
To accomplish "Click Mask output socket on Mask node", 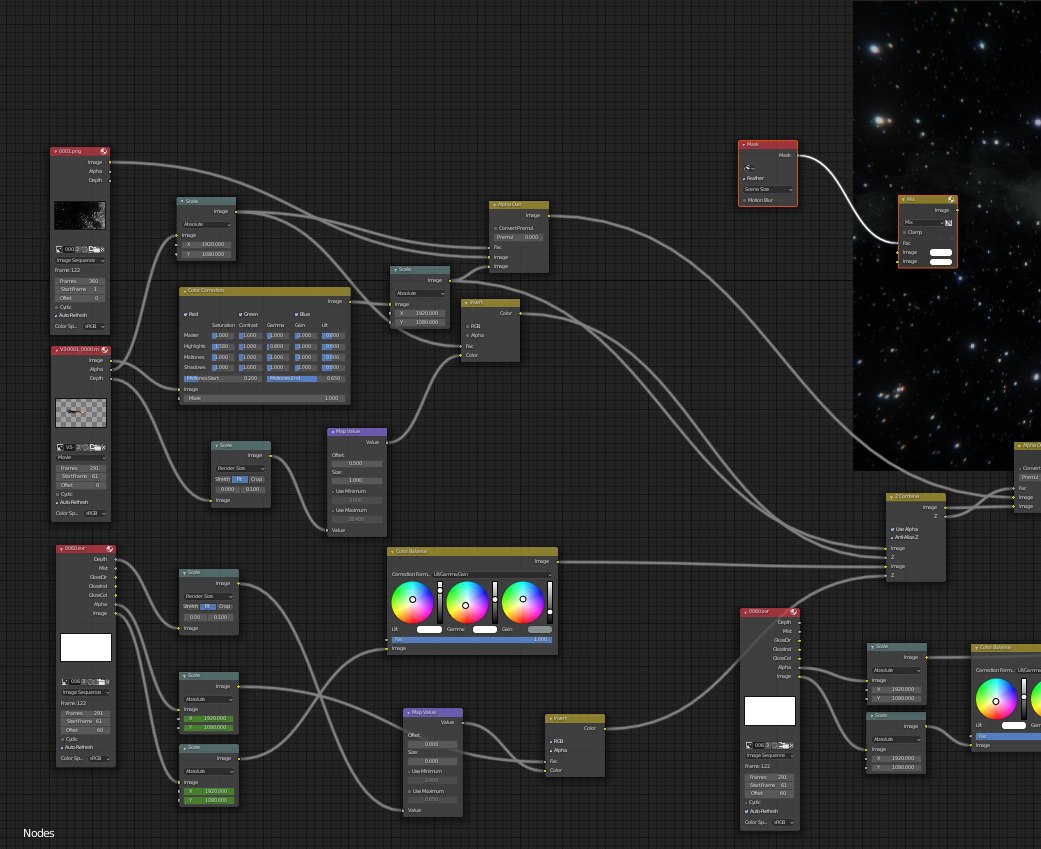I will [x=798, y=155].
